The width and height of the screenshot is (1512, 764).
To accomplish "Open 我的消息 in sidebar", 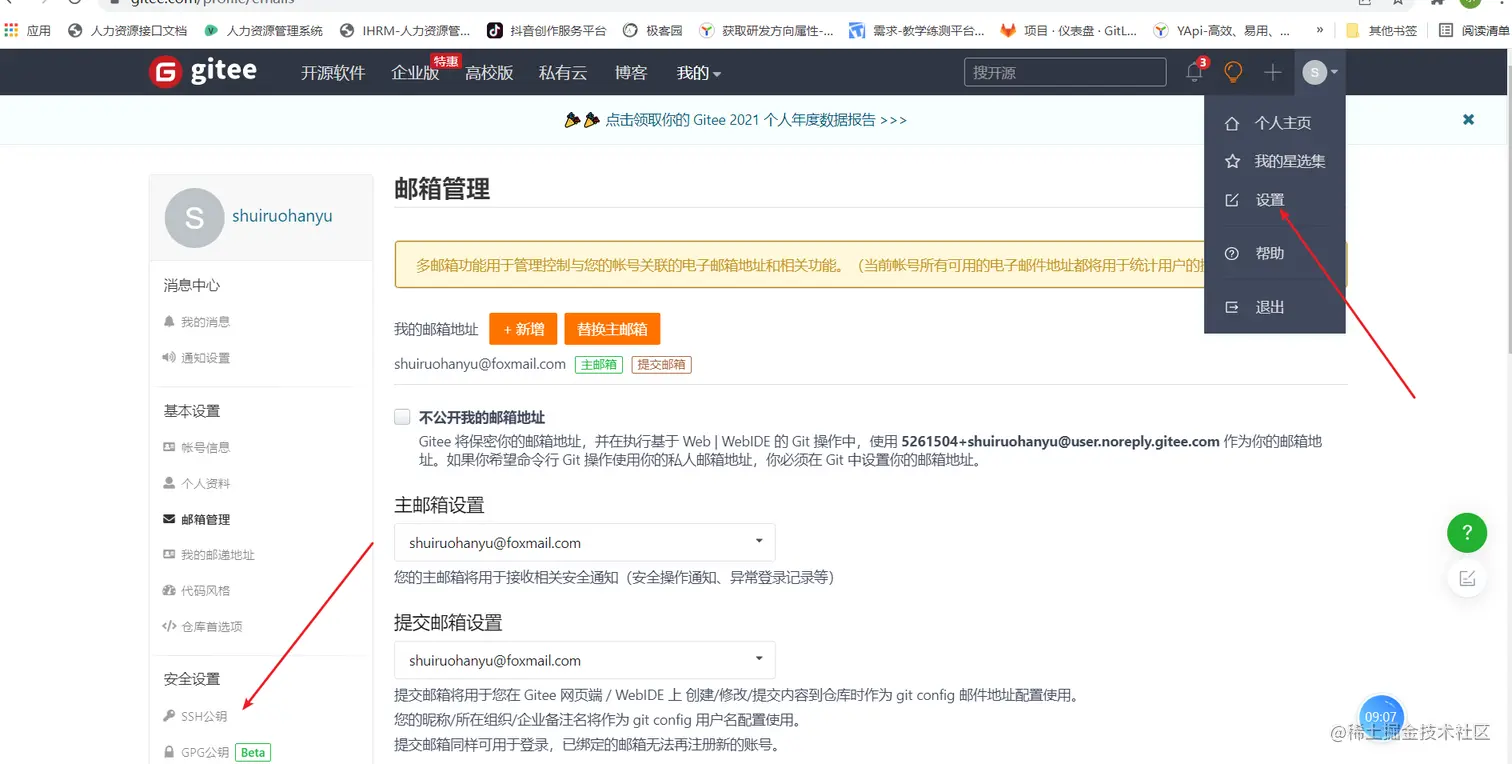I will pos(197,322).
